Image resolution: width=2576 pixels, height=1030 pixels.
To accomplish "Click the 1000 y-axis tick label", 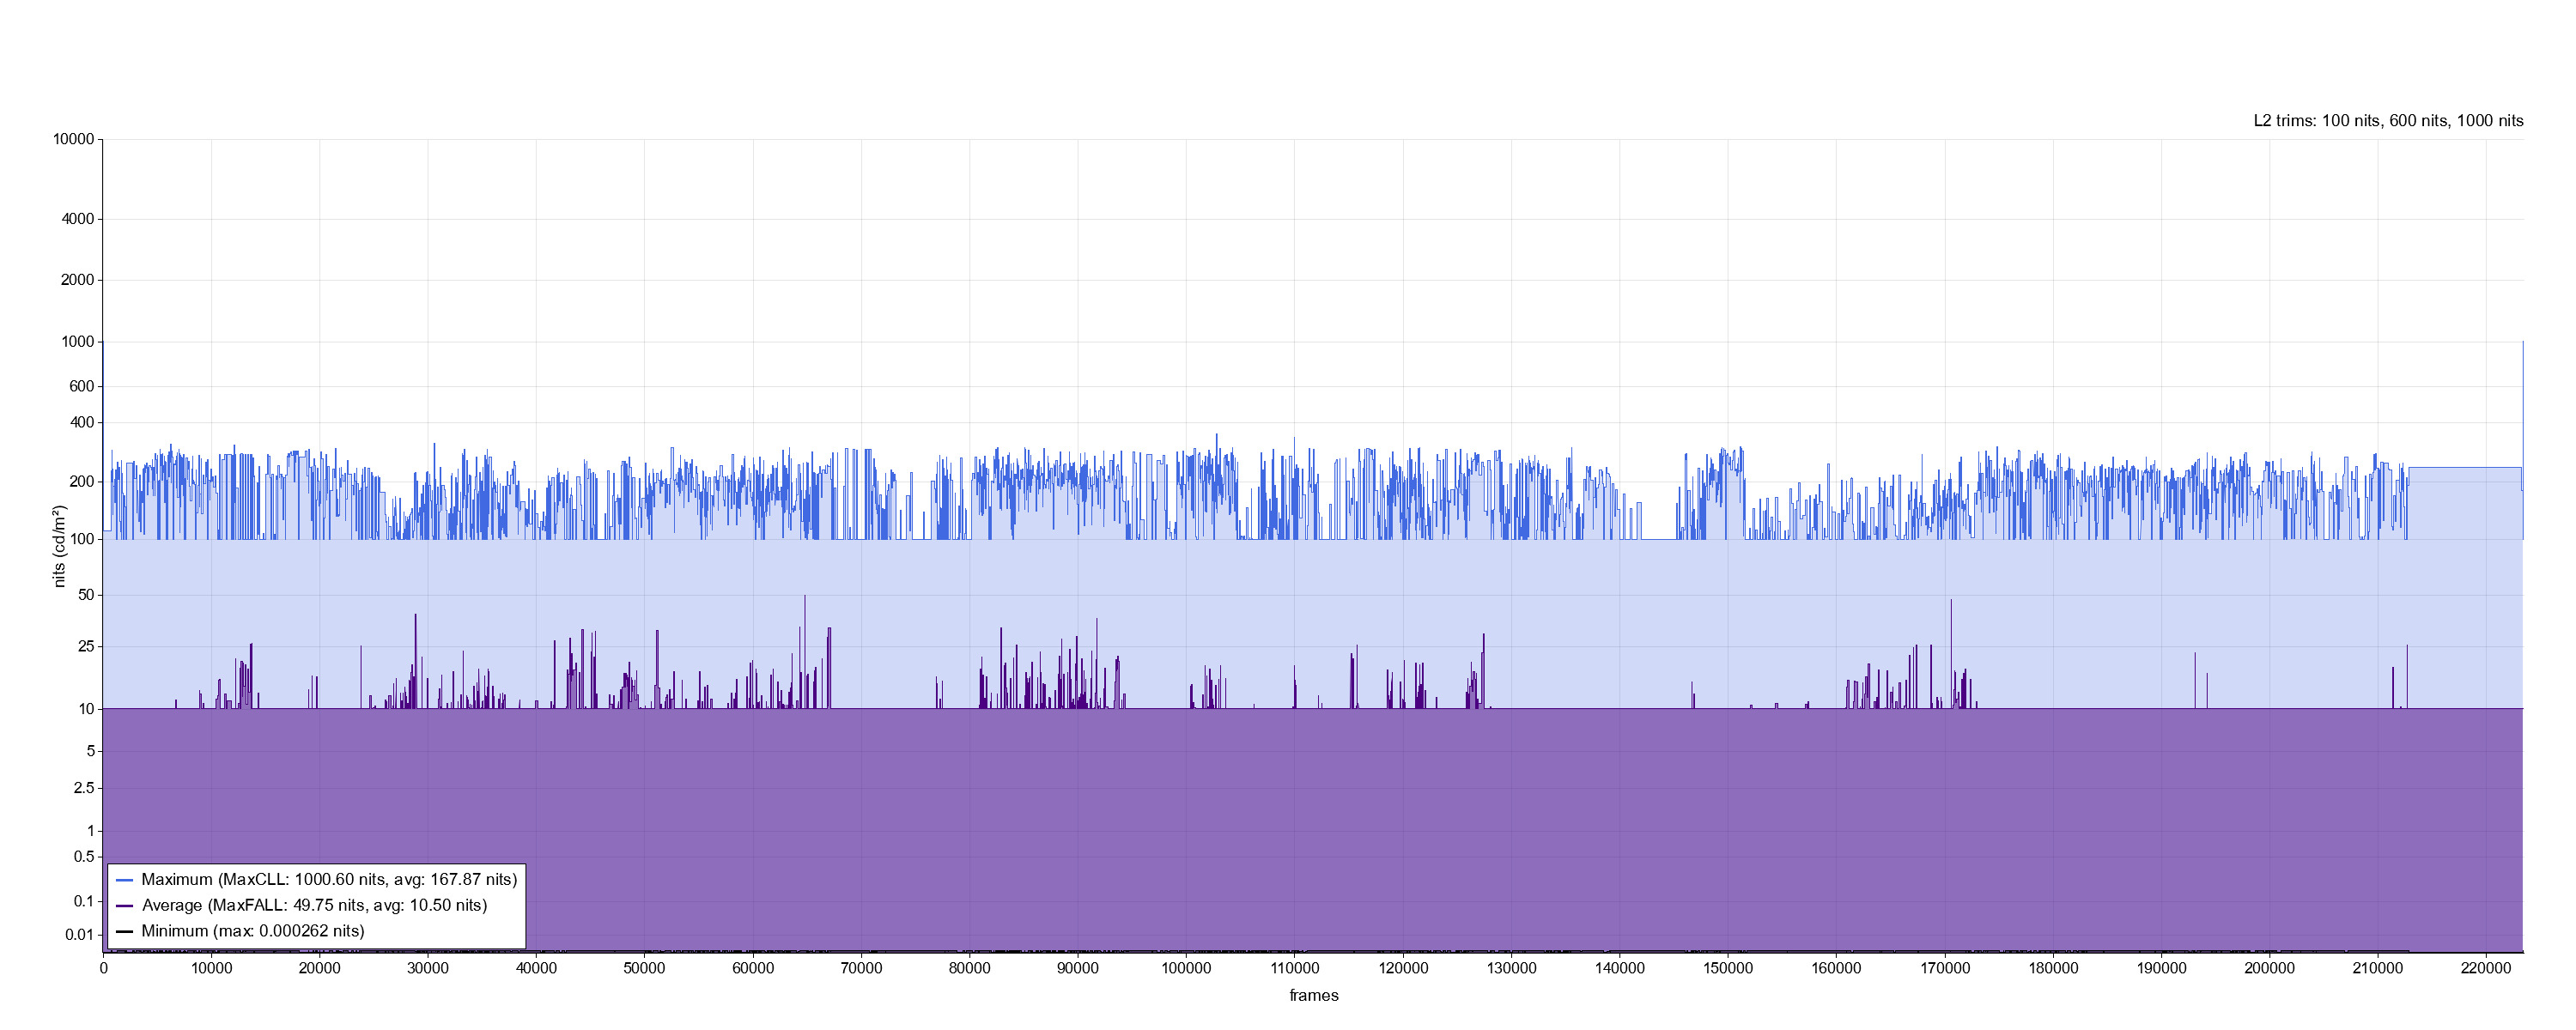I will [x=78, y=342].
